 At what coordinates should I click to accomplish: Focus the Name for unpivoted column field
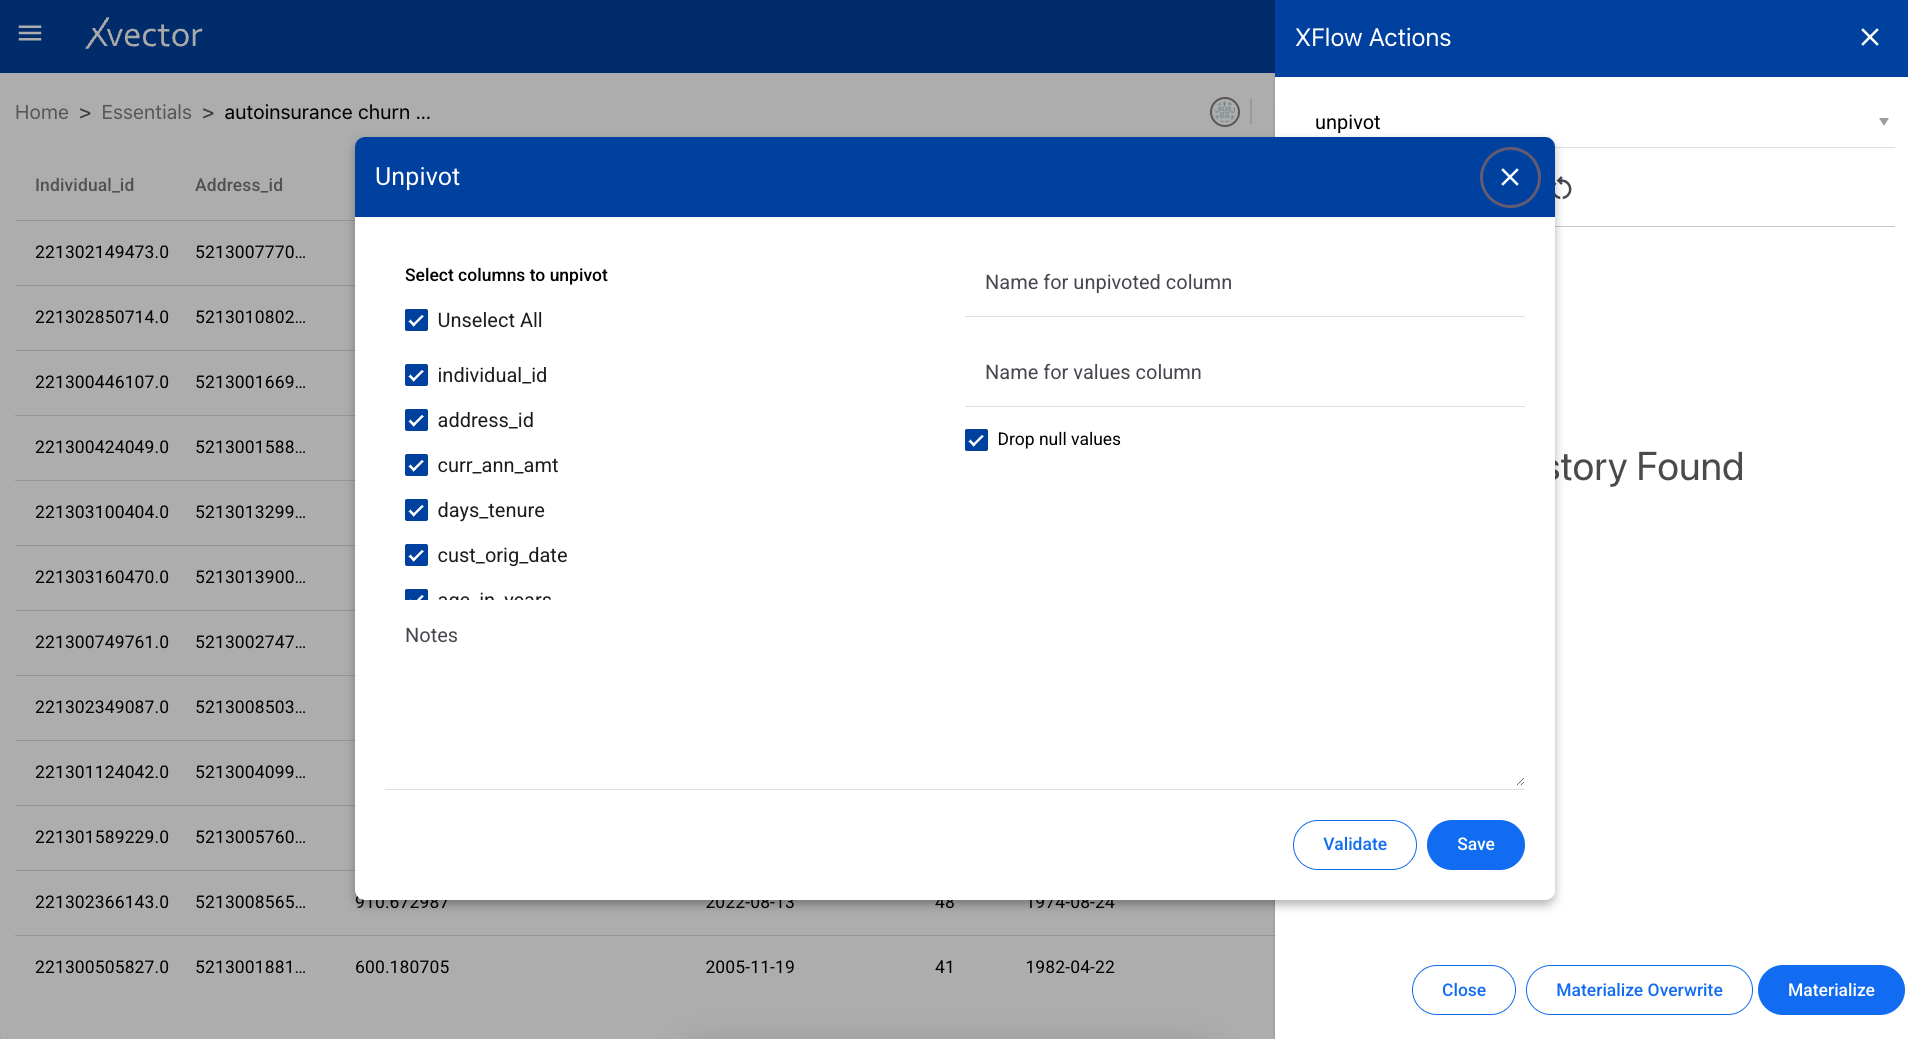pos(1244,283)
